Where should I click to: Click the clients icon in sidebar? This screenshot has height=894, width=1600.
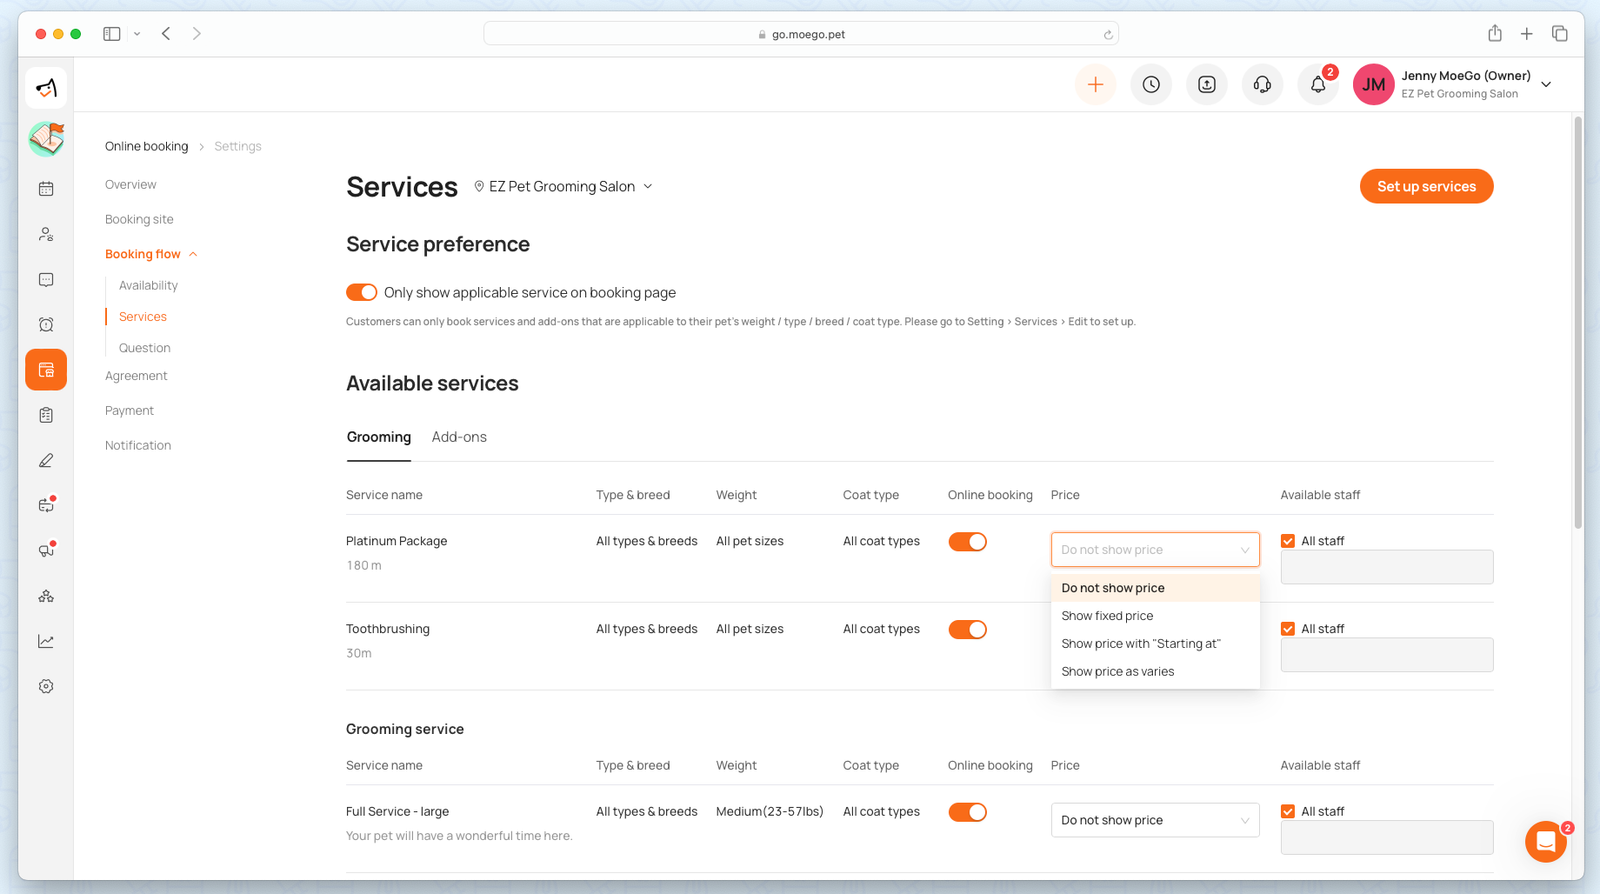(x=46, y=234)
